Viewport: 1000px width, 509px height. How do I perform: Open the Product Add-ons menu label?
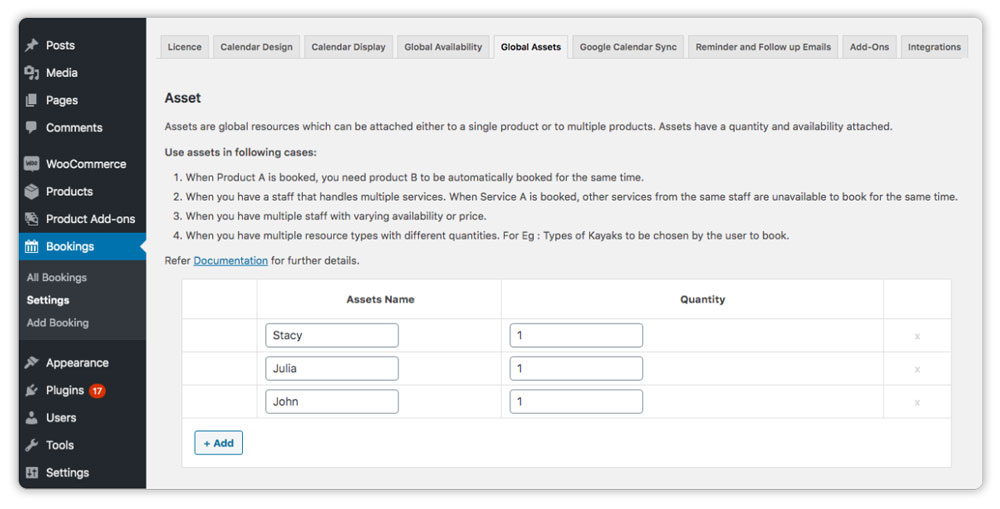click(91, 219)
